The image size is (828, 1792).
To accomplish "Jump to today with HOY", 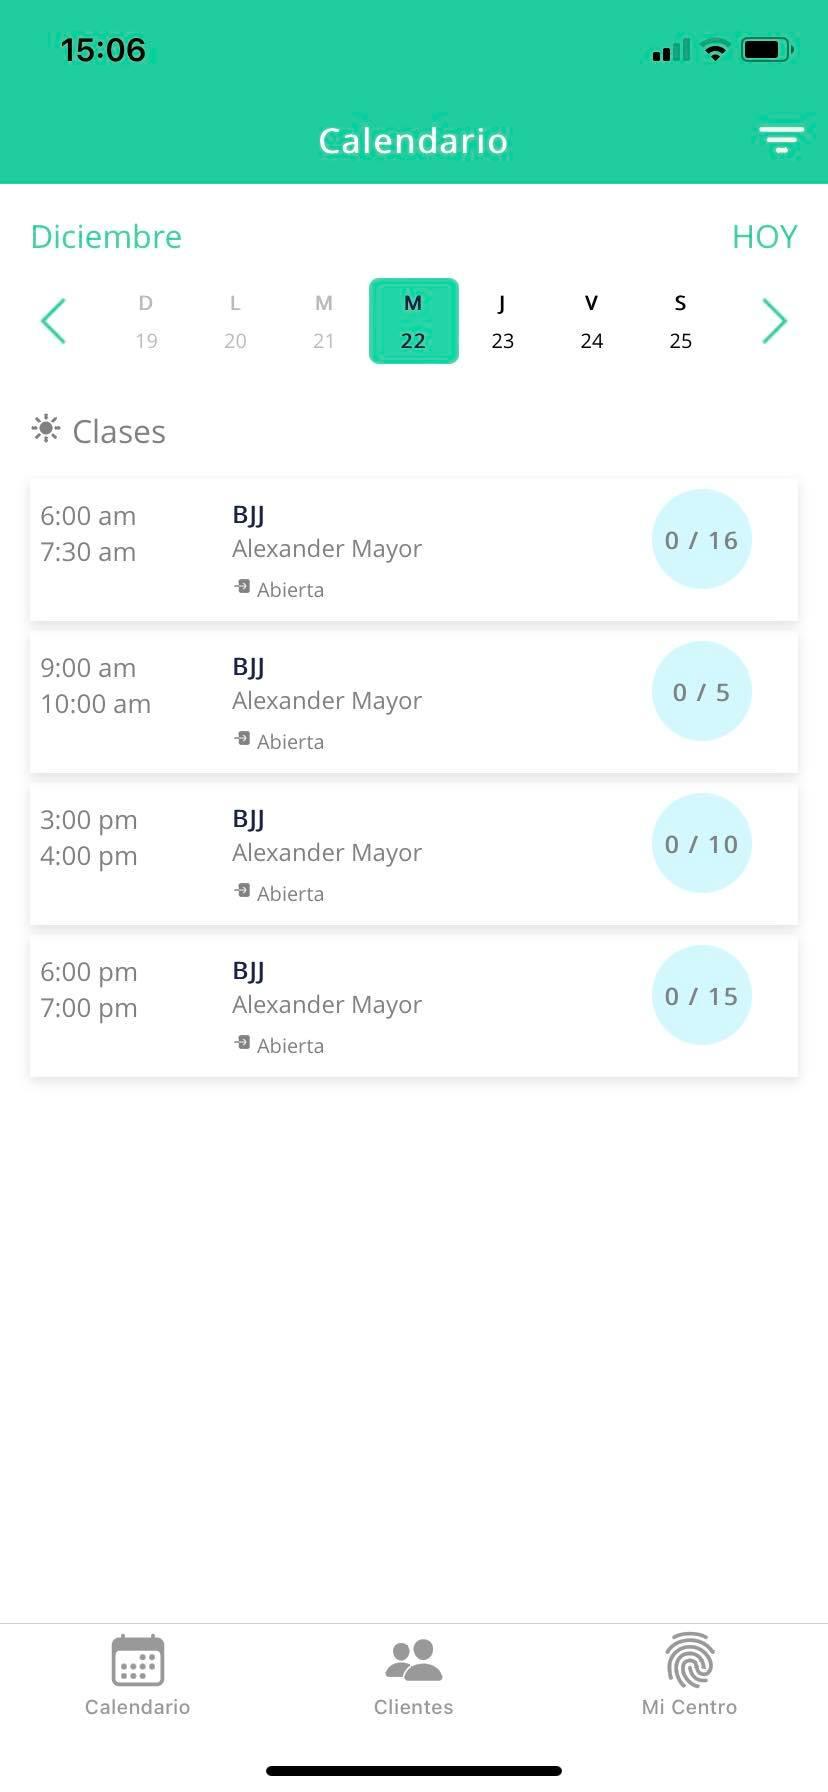I will coord(764,237).
